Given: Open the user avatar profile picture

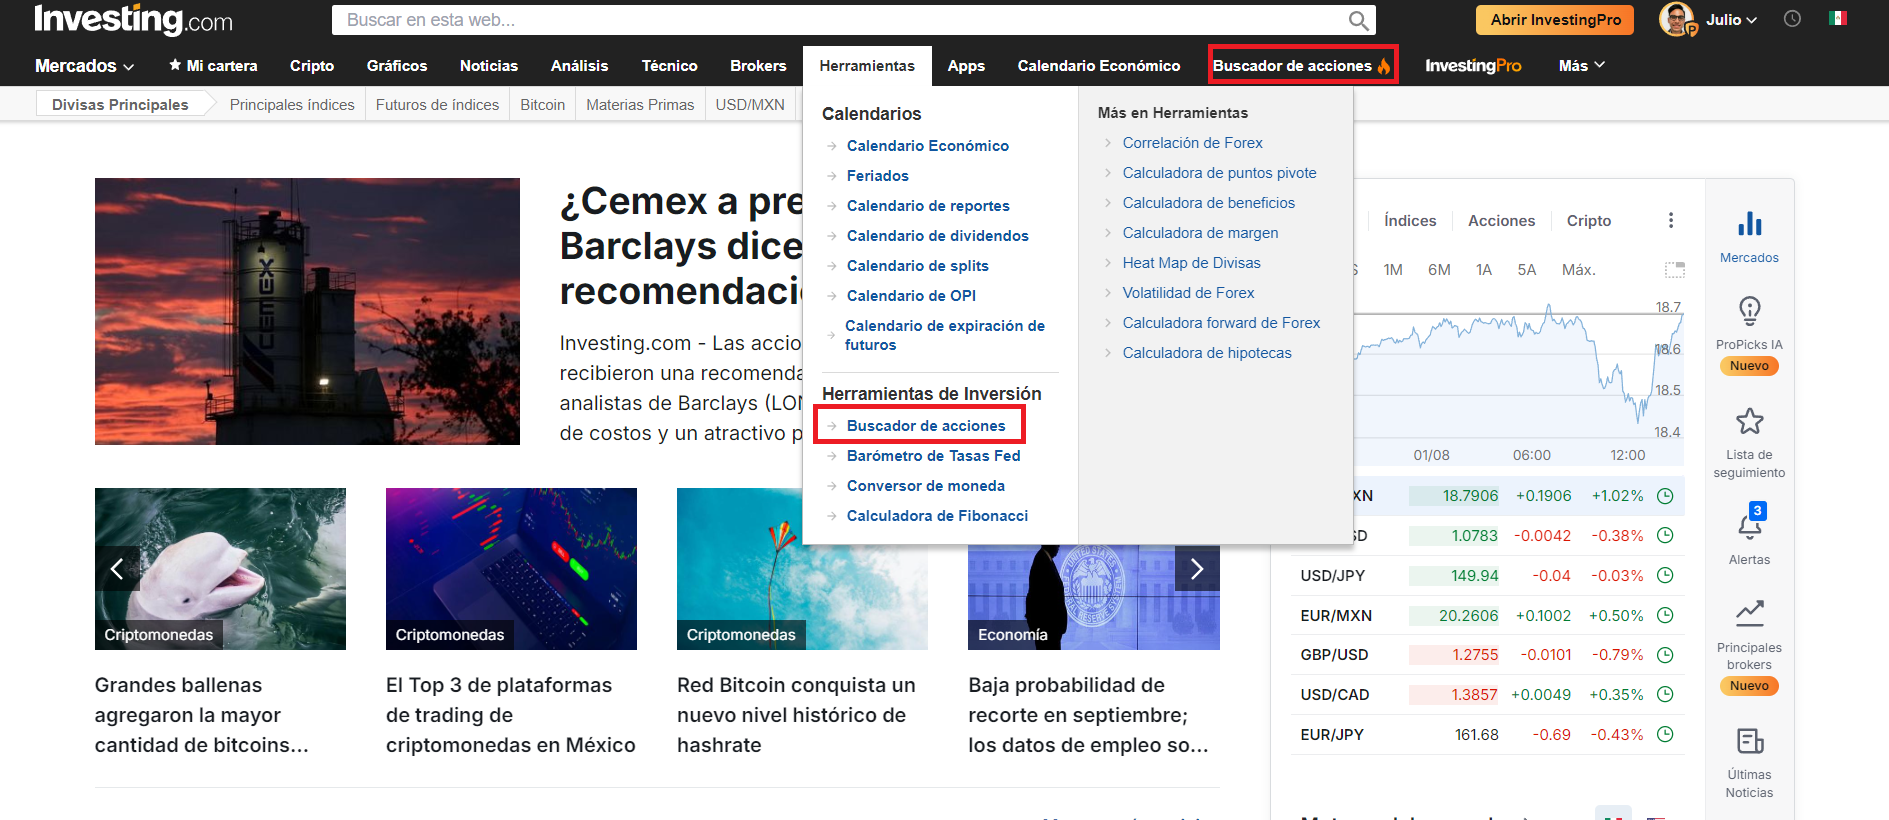Looking at the screenshot, I should click(x=1677, y=19).
